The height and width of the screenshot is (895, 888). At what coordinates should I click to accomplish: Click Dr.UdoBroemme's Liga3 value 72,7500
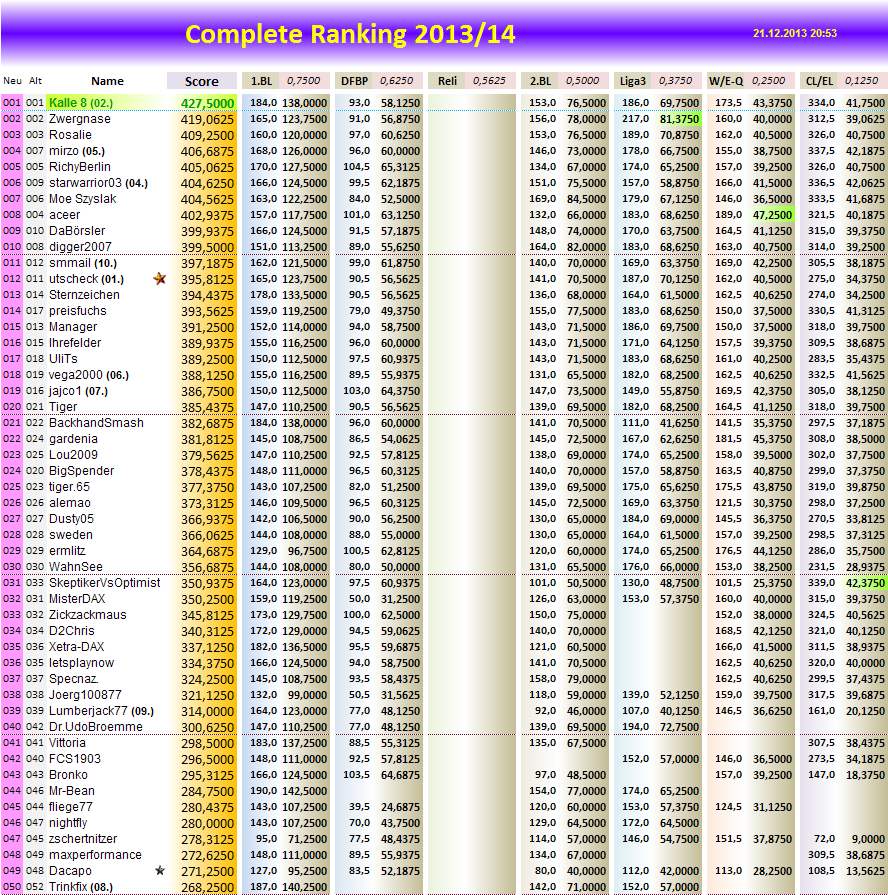(679, 727)
